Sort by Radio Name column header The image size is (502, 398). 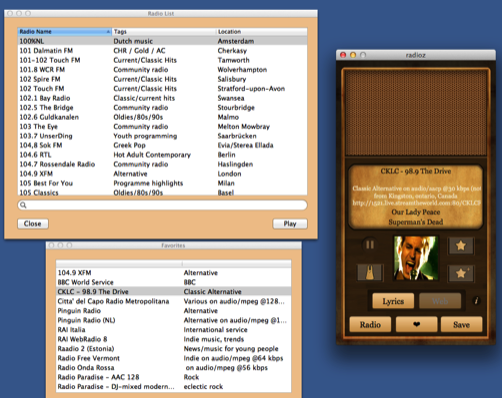[65, 32]
